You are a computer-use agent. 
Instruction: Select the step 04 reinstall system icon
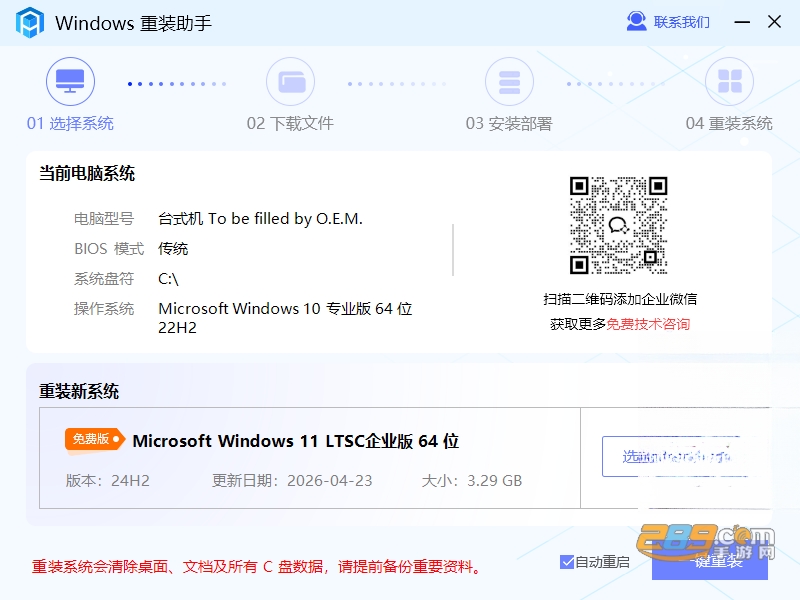pos(729,82)
